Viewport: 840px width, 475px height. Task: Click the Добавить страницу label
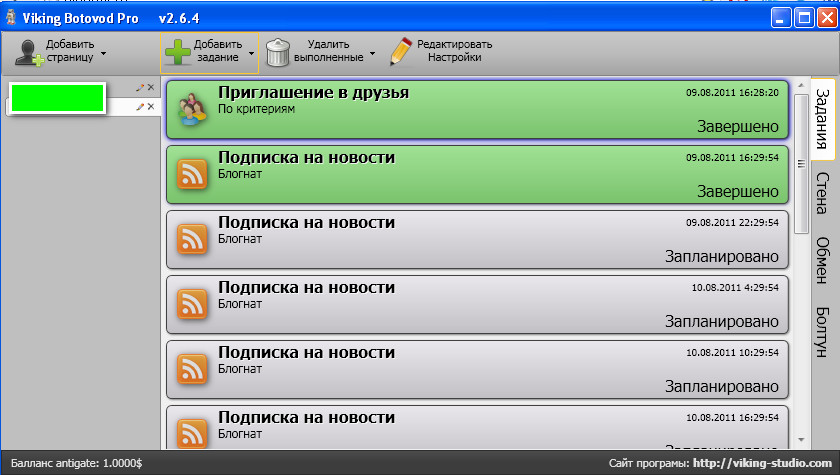click(70, 51)
